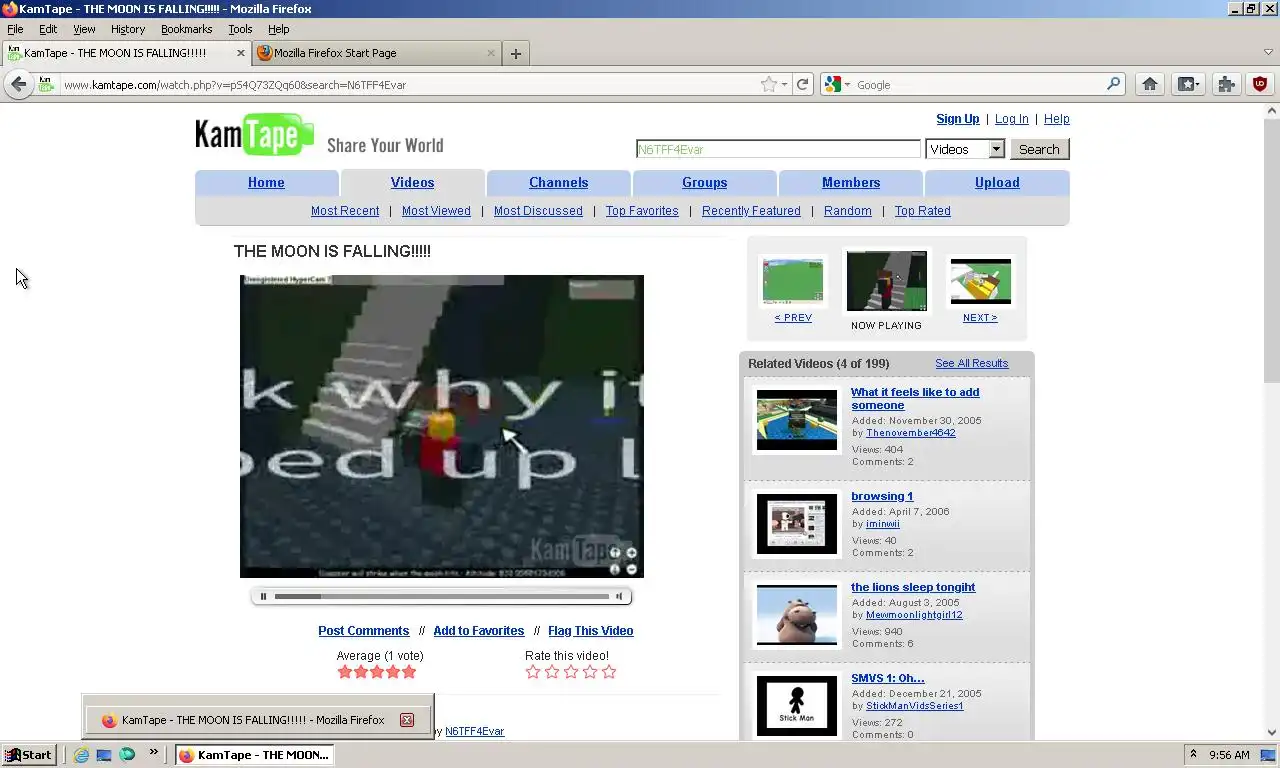Open the NEXT video thumbnail
Image resolution: width=1280 pixels, height=768 pixels.
[980, 281]
